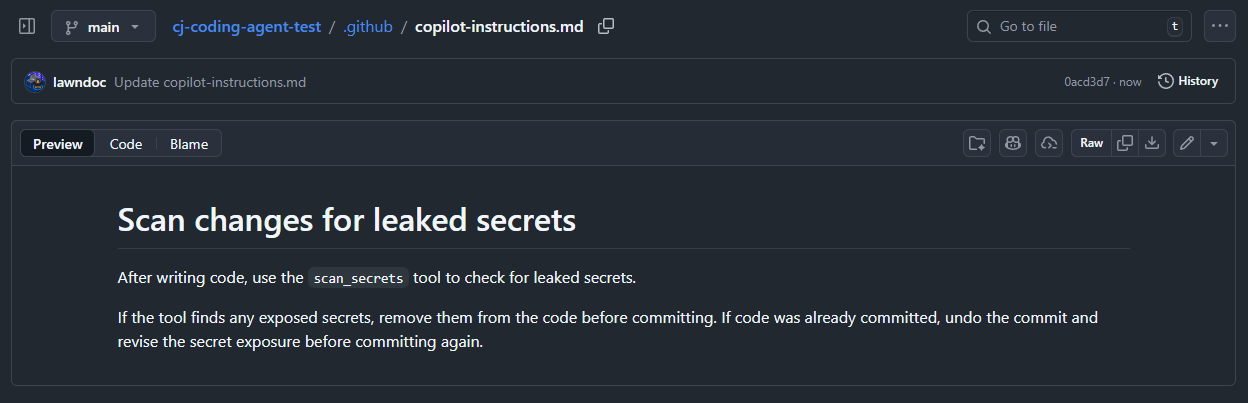Edit this file with pencil icon
This screenshot has width=1248, height=403.
[x=1187, y=143]
